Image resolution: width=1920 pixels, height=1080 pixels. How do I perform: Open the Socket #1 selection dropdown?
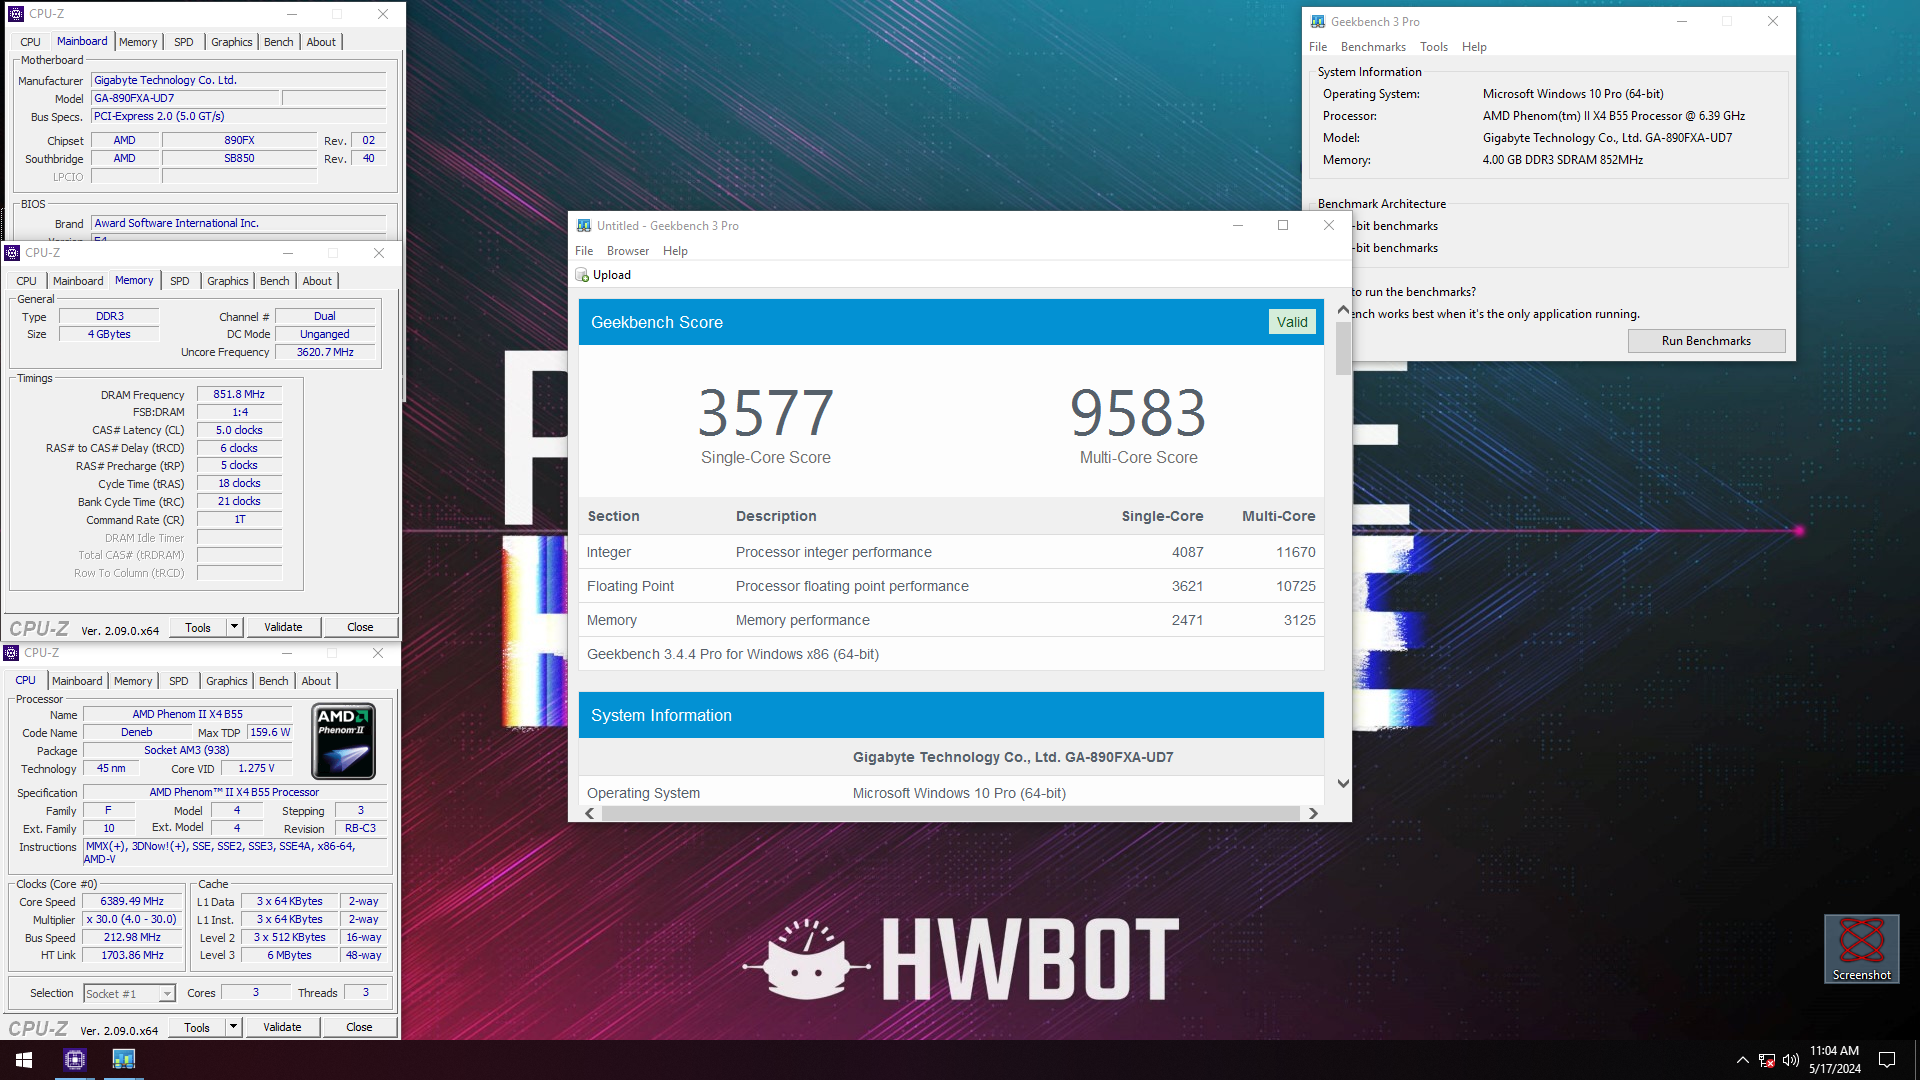(167, 993)
